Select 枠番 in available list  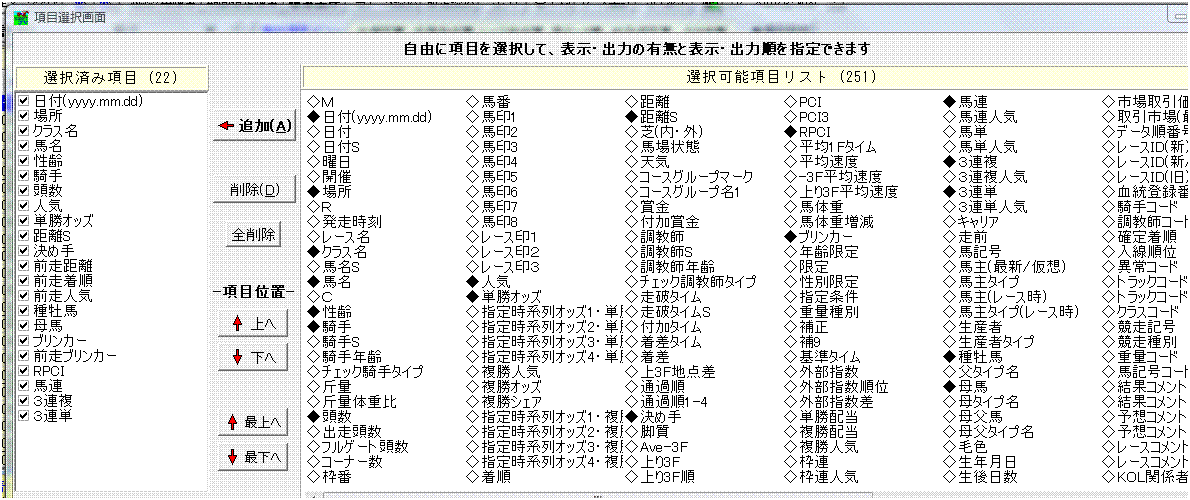click(329, 477)
